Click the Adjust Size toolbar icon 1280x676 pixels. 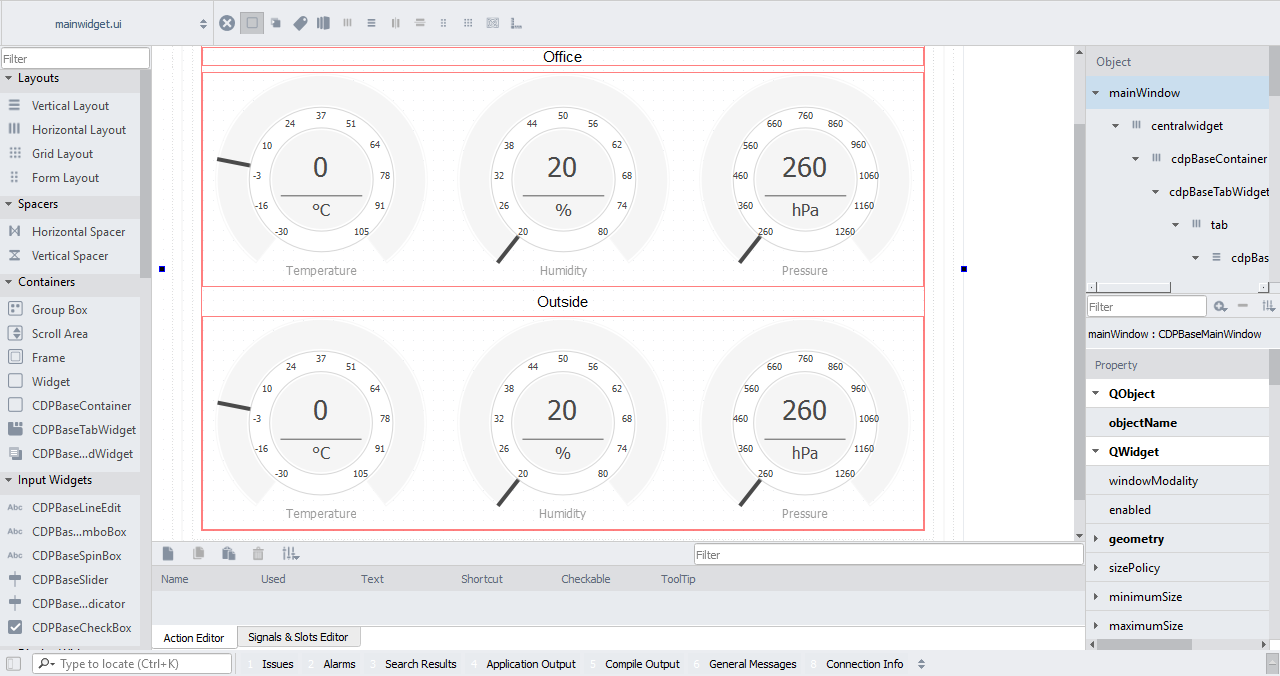point(517,23)
